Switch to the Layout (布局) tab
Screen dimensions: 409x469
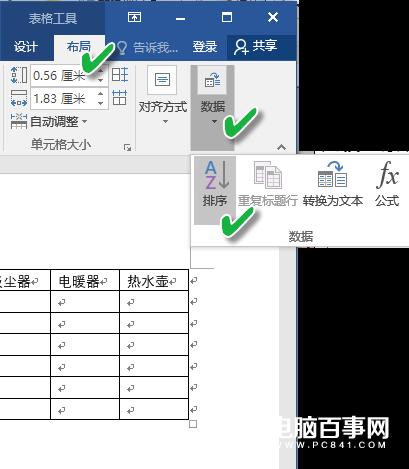[x=79, y=47]
